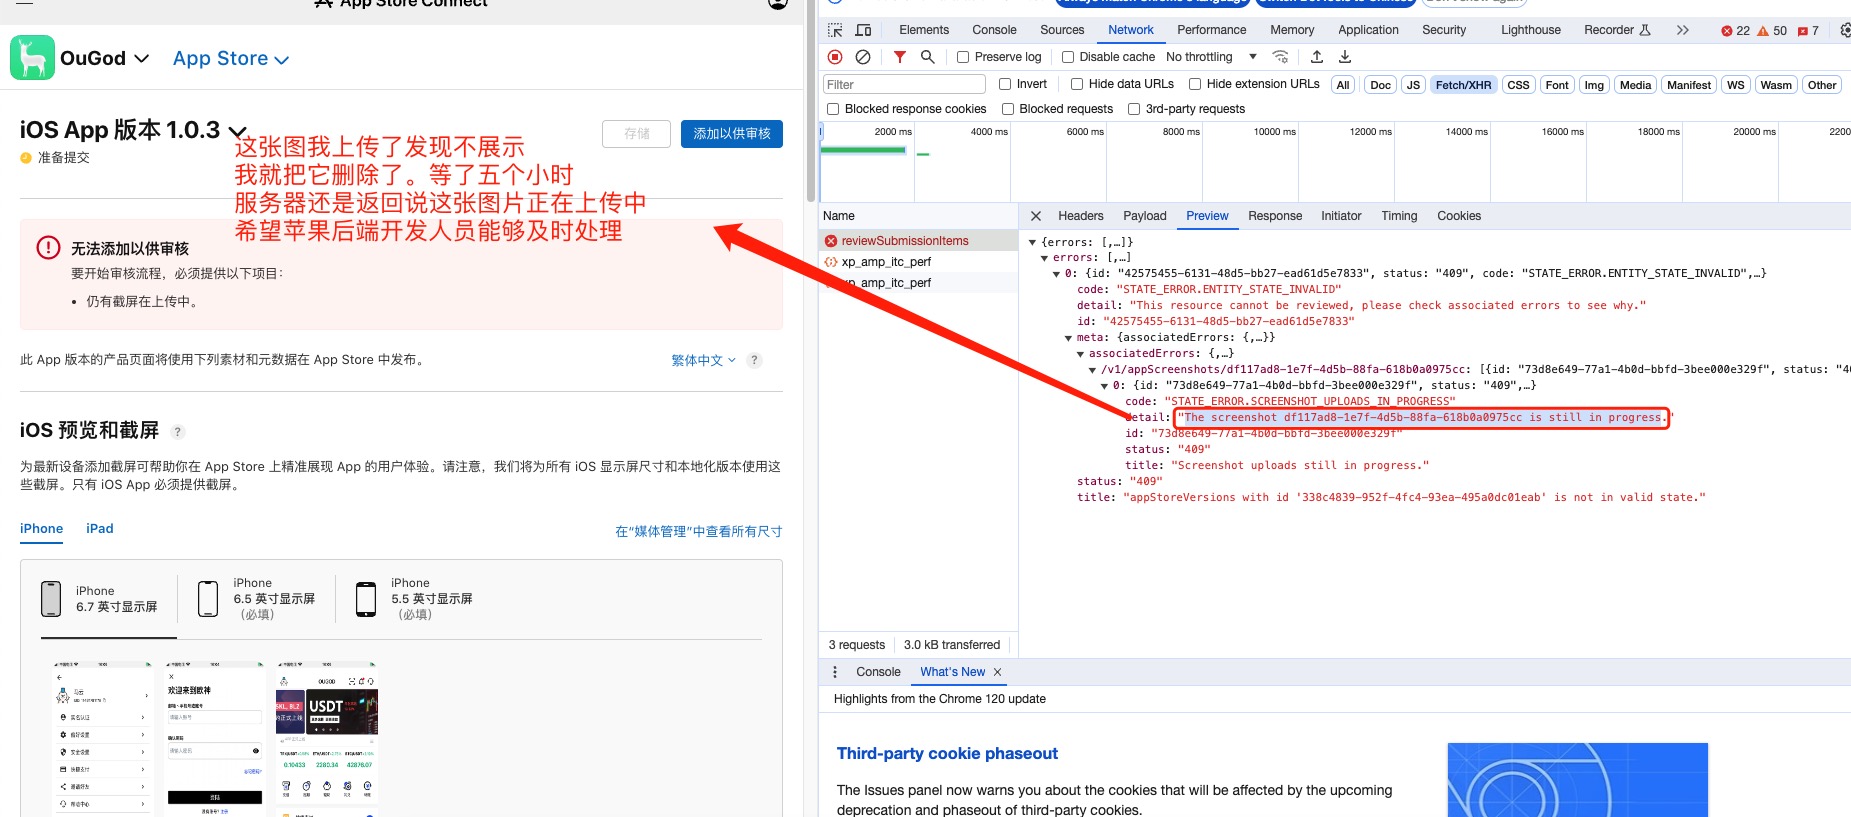Stop recording network log
The width and height of the screenshot is (1851, 817).
click(x=835, y=57)
